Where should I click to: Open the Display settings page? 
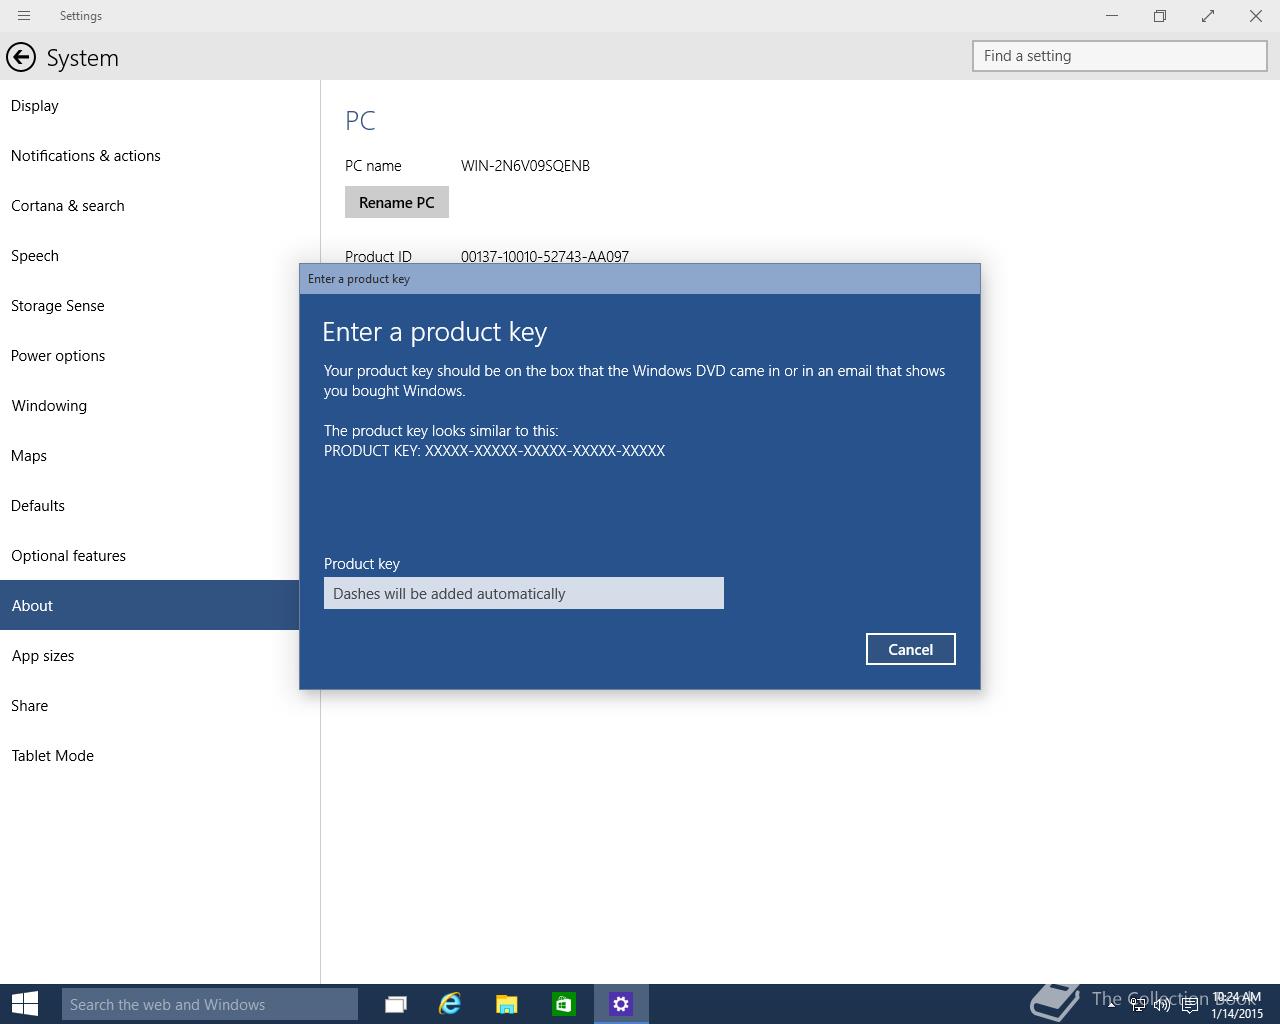tap(160, 105)
